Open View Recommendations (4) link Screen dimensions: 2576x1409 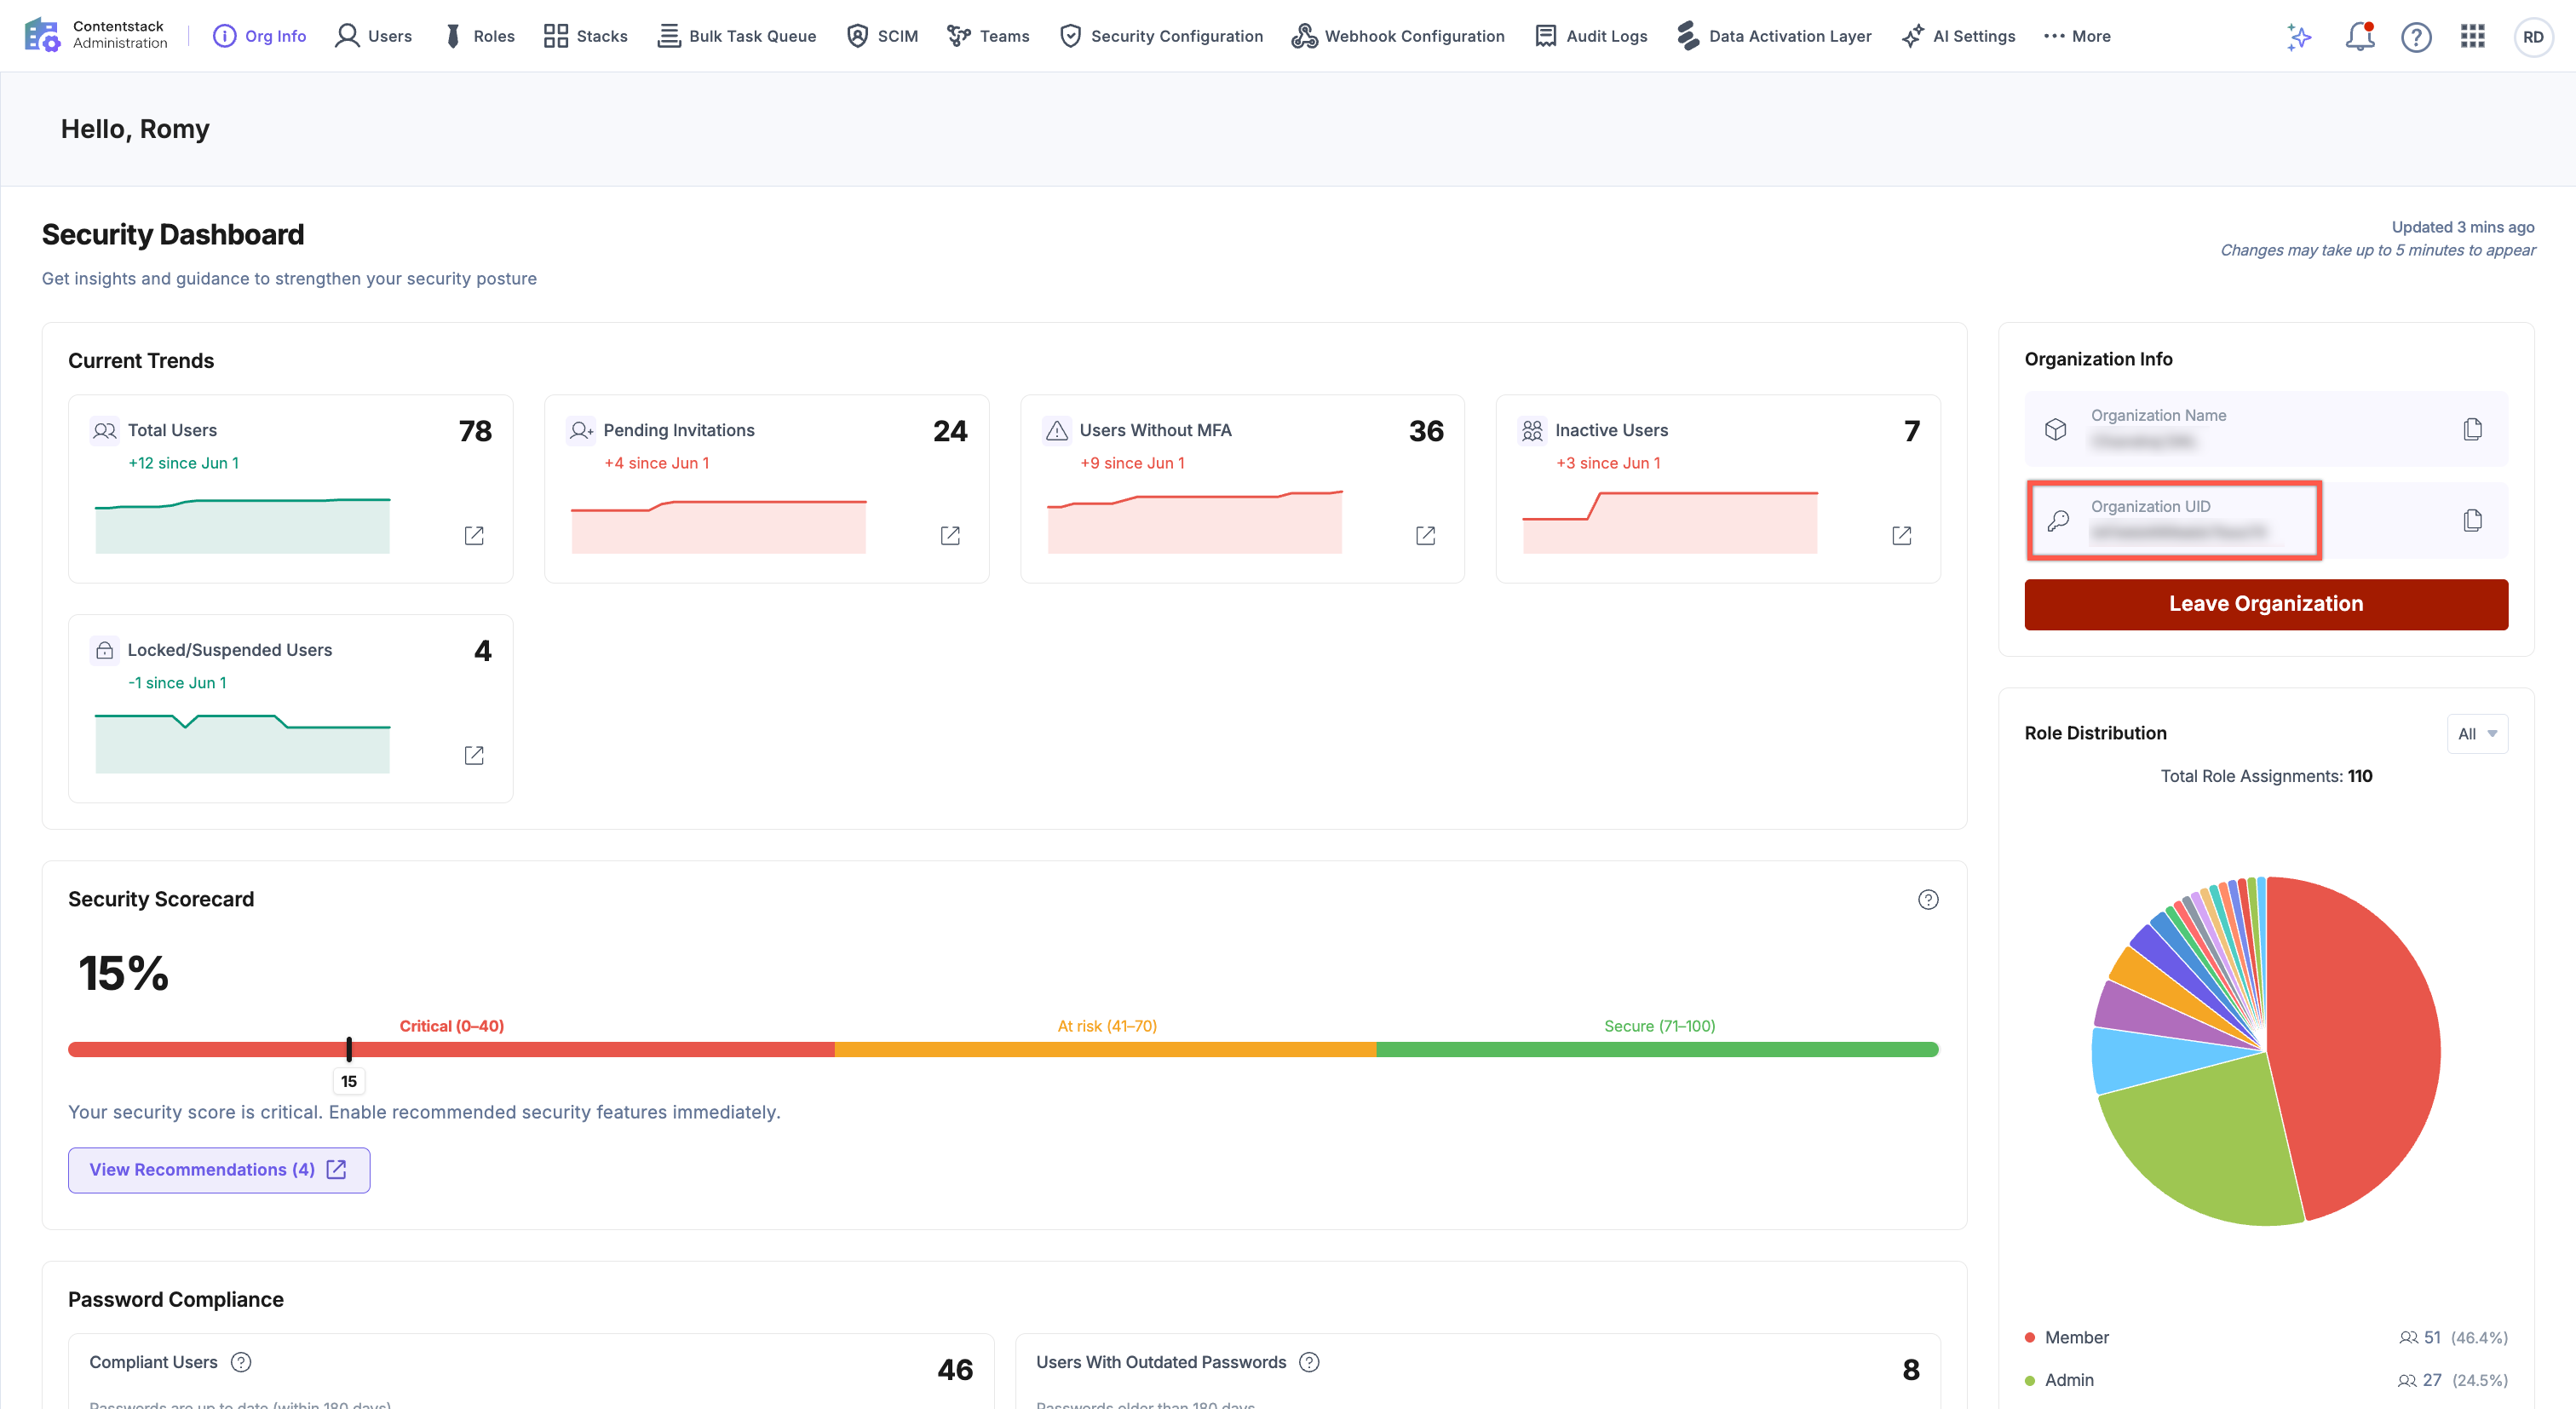[218, 1170]
